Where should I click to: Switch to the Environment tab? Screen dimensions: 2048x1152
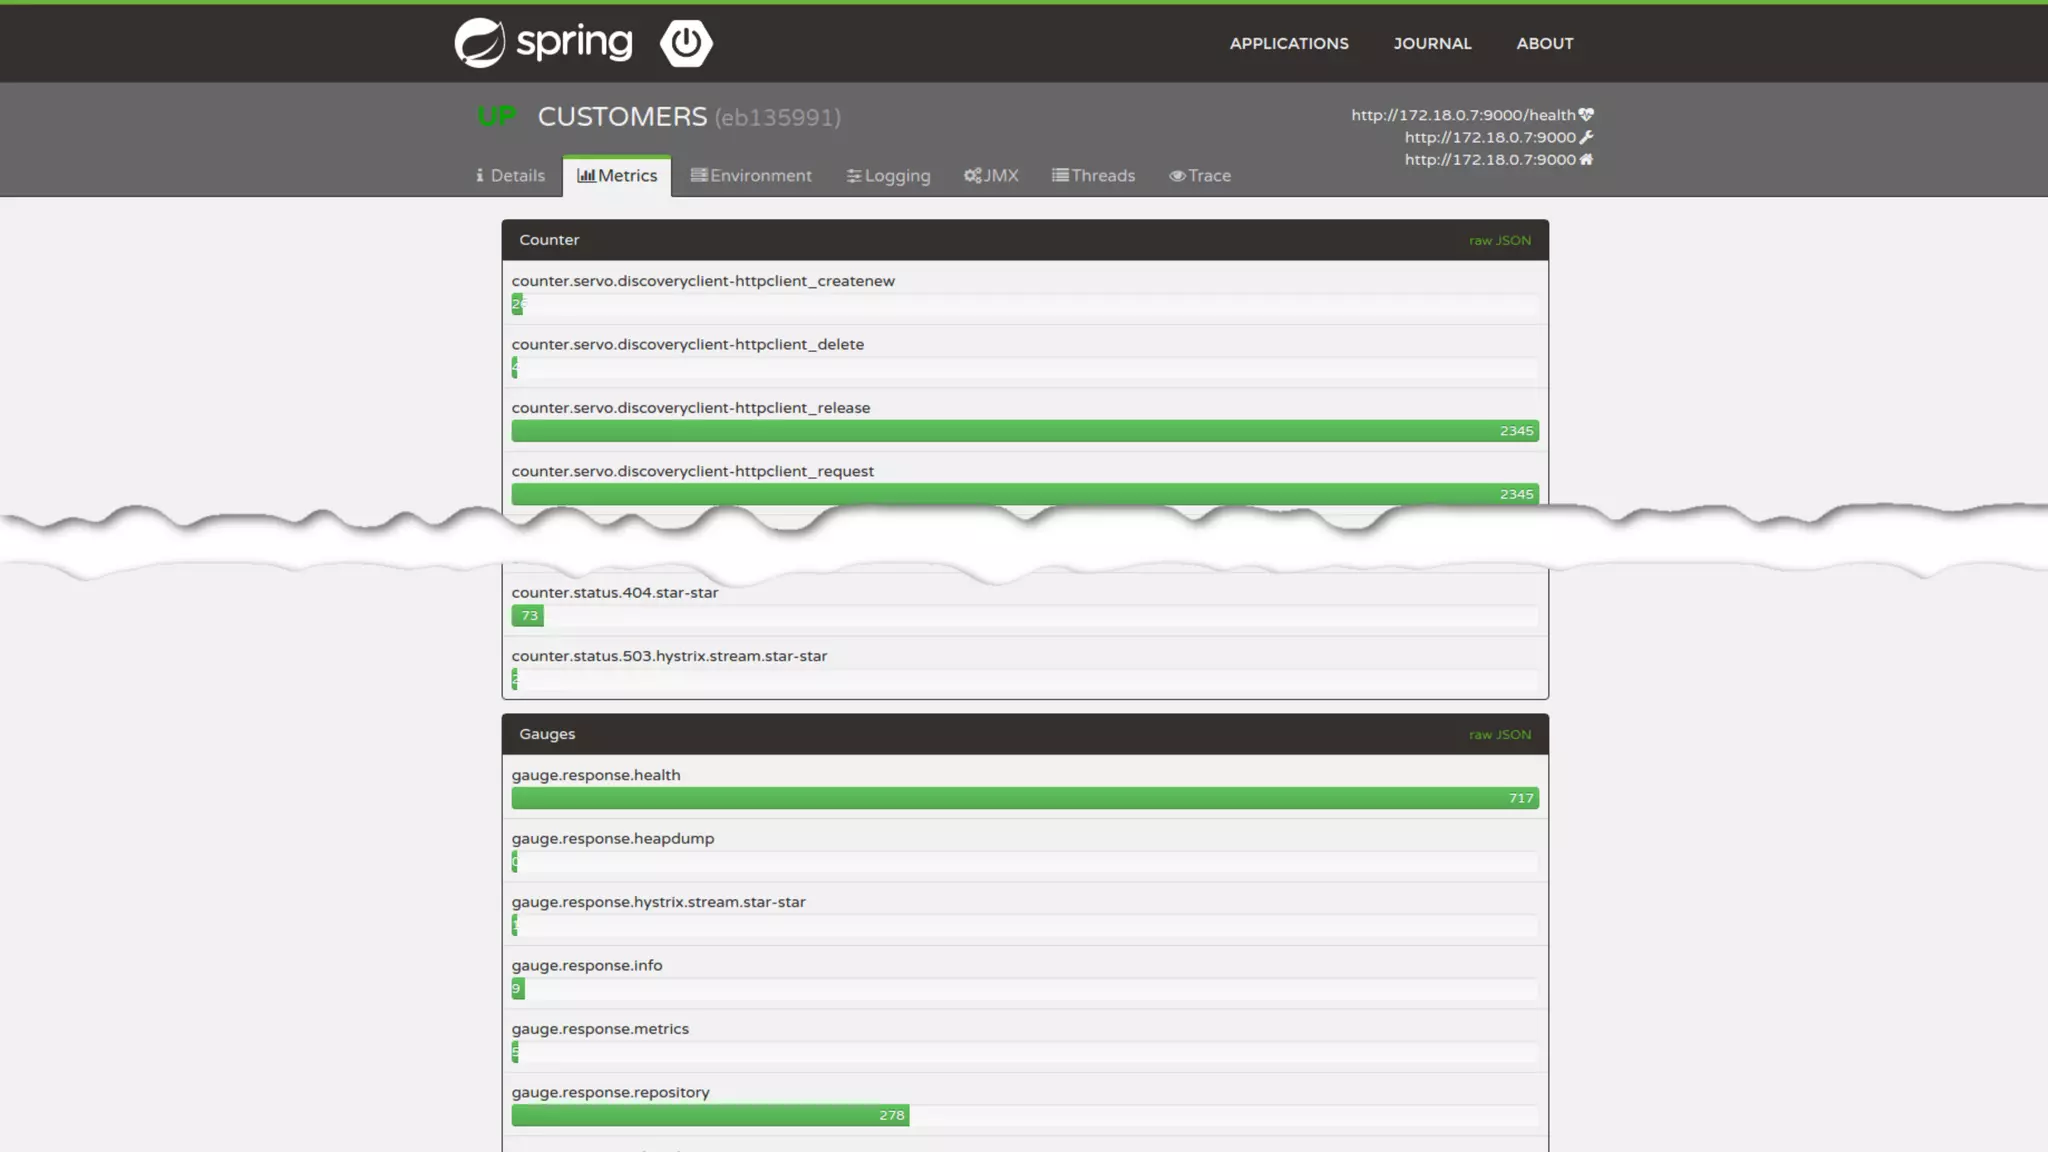(751, 176)
